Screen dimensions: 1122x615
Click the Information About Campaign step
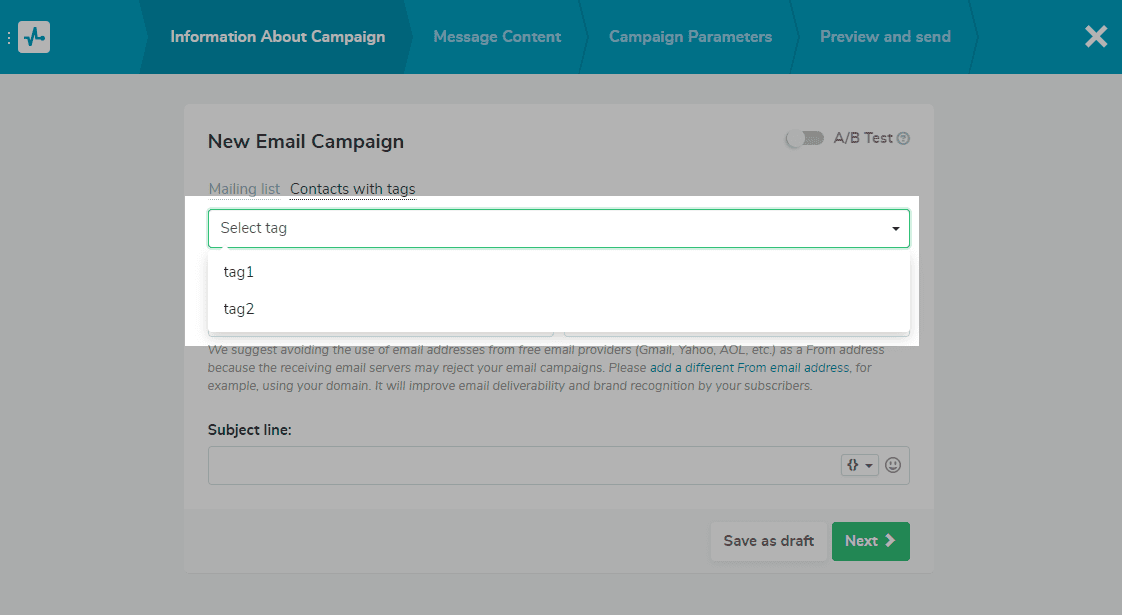tap(277, 37)
